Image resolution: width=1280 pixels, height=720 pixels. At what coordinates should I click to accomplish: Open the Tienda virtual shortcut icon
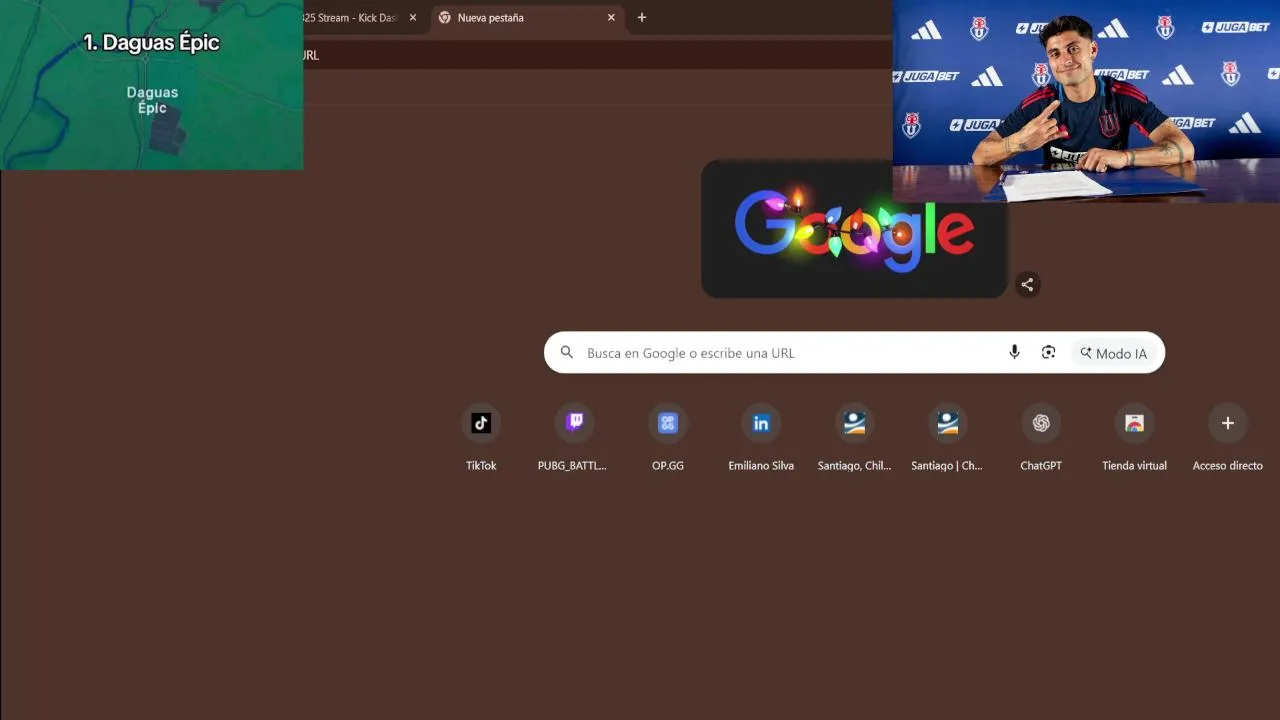click(x=1134, y=423)
